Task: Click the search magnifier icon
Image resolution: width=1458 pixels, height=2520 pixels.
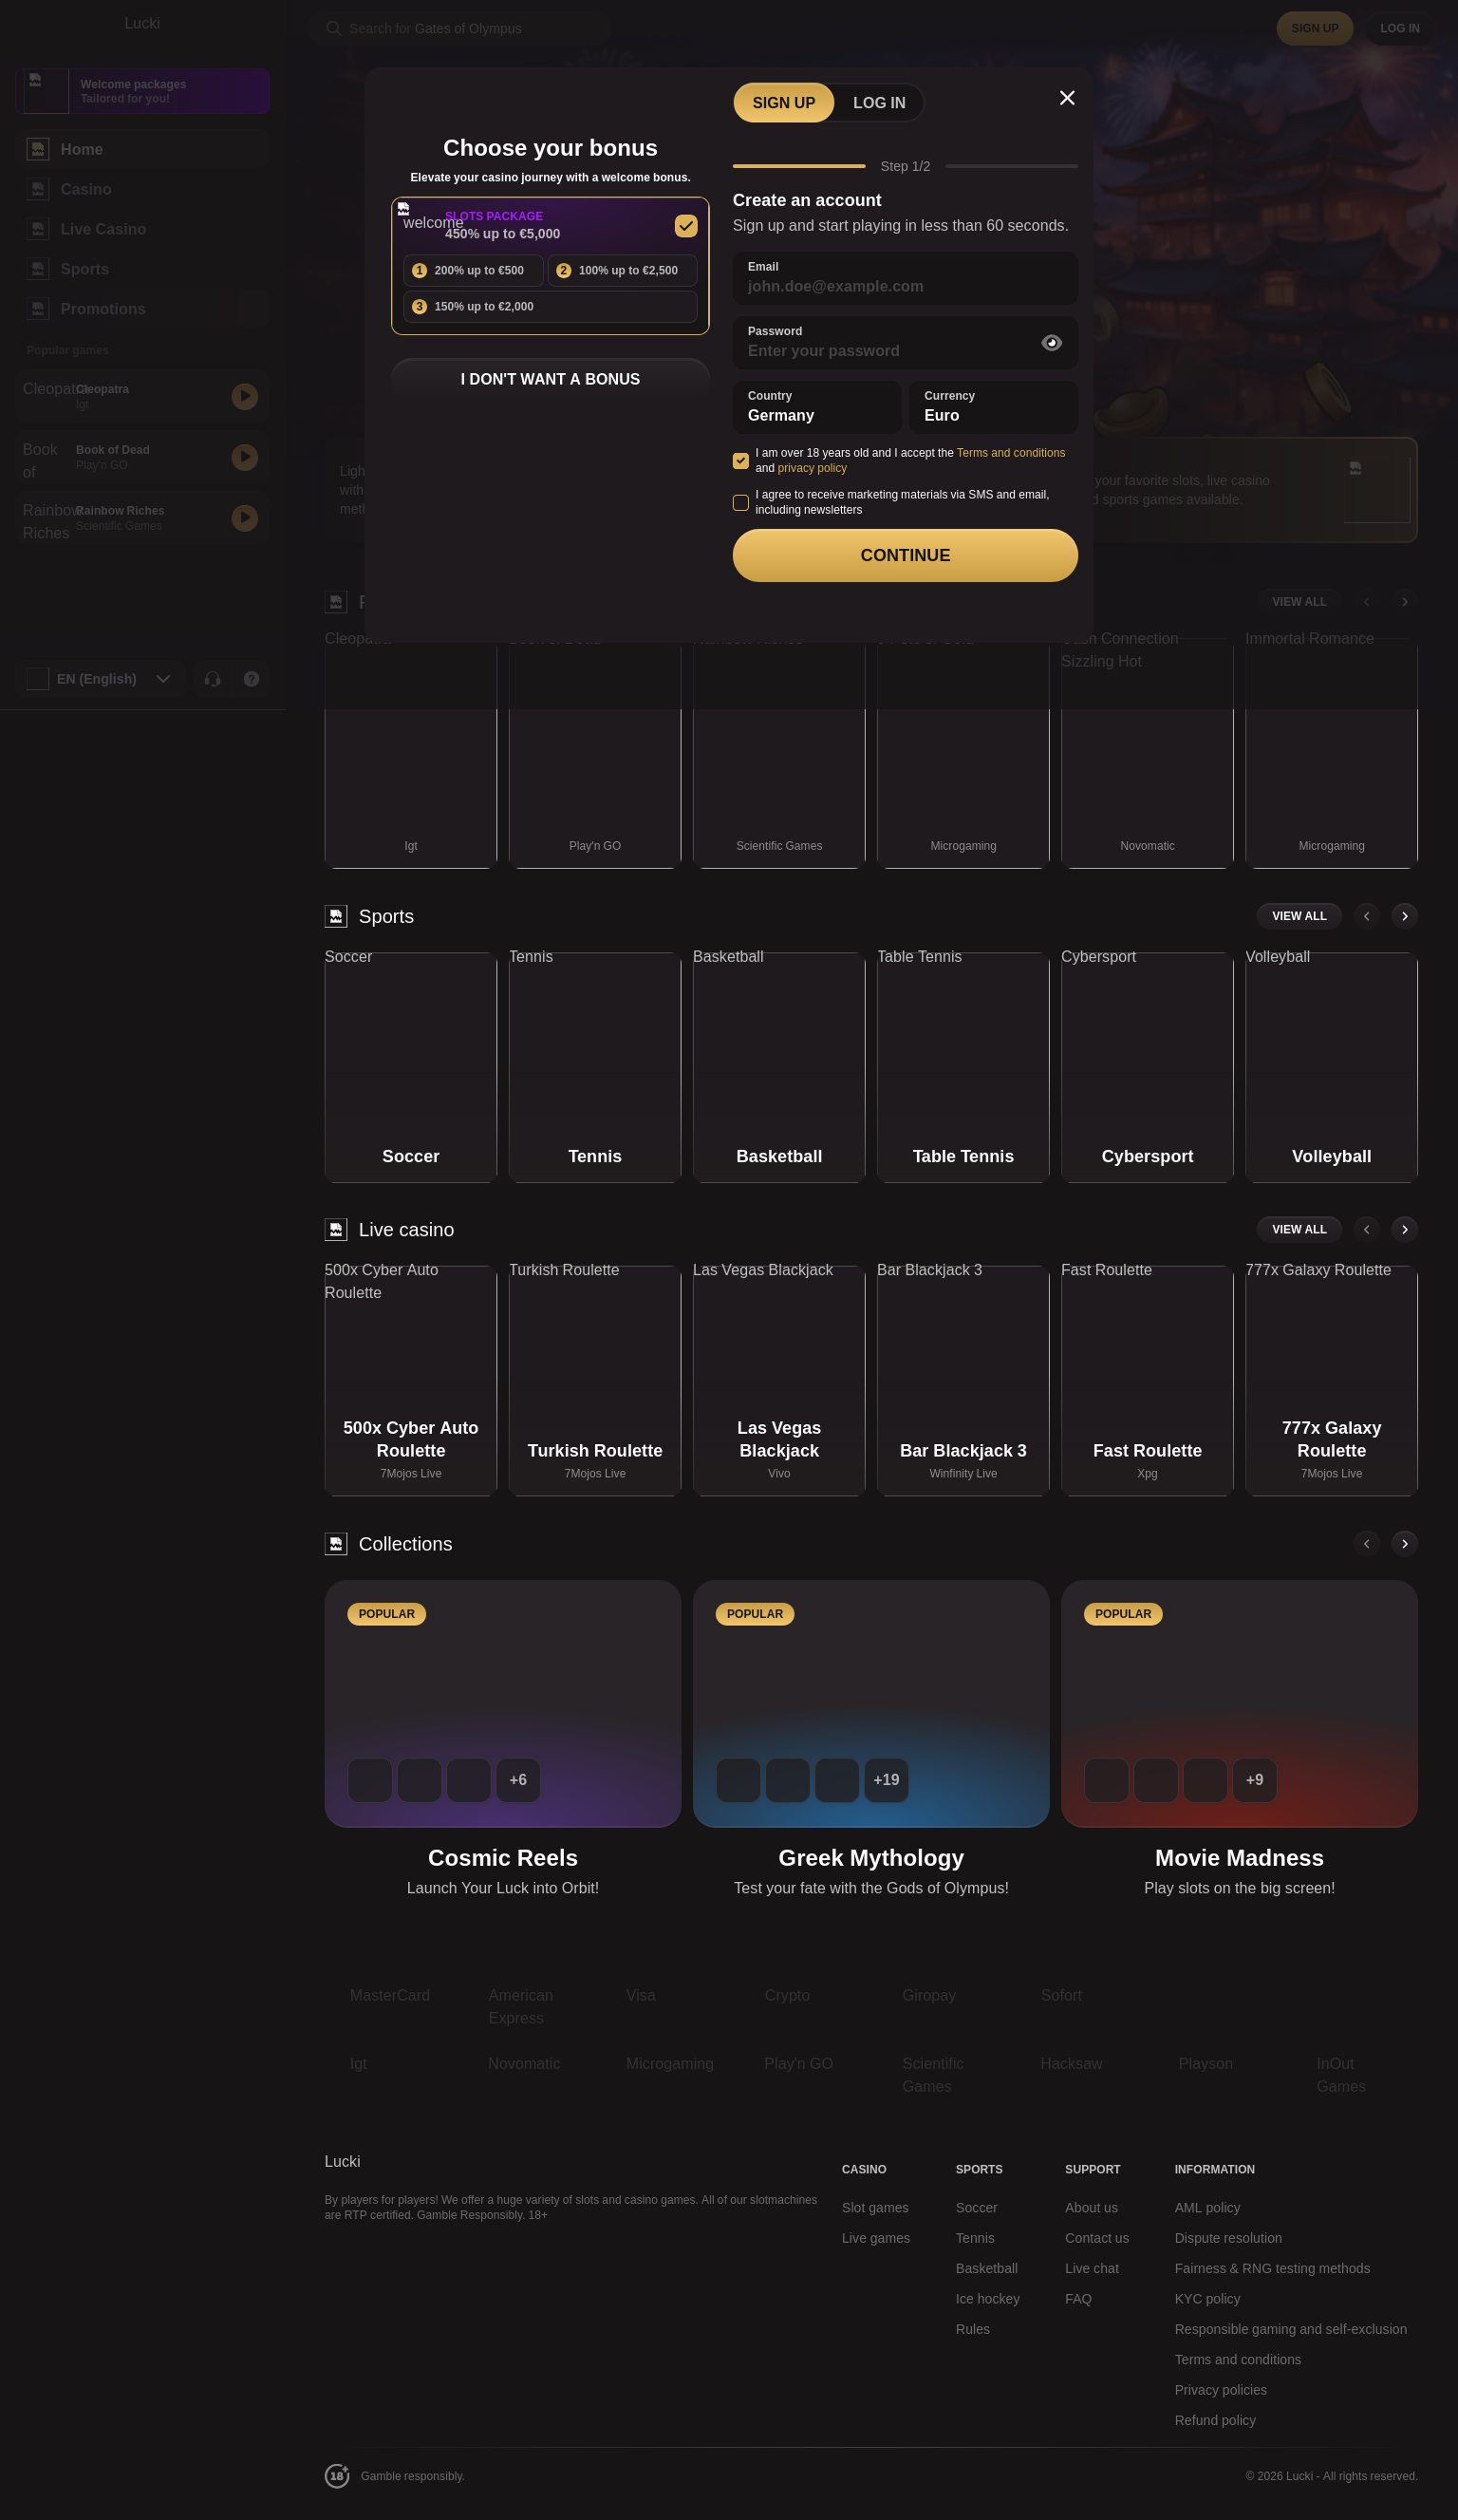Action: (334, 28)
